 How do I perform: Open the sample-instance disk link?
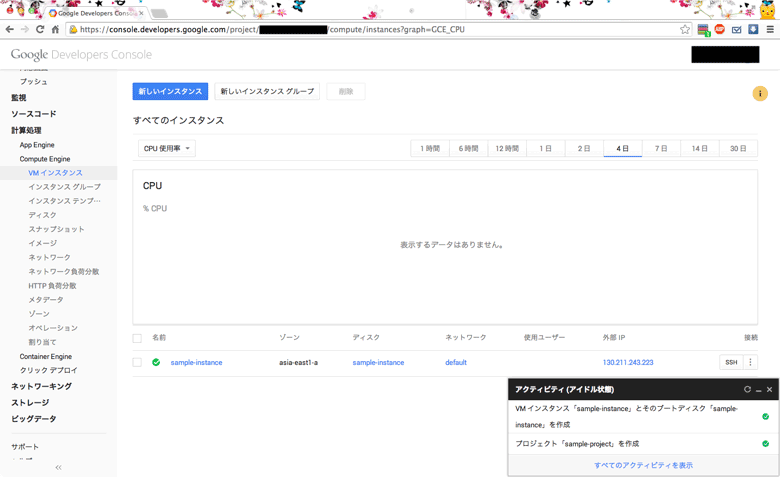tap(378, 362)
